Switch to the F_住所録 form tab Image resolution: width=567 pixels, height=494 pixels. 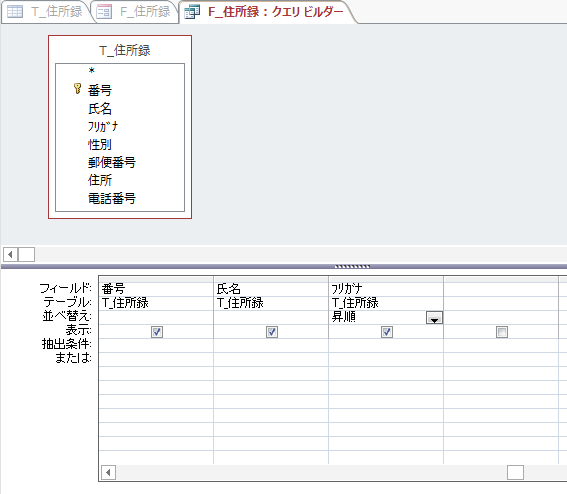[x=136, y=12]
